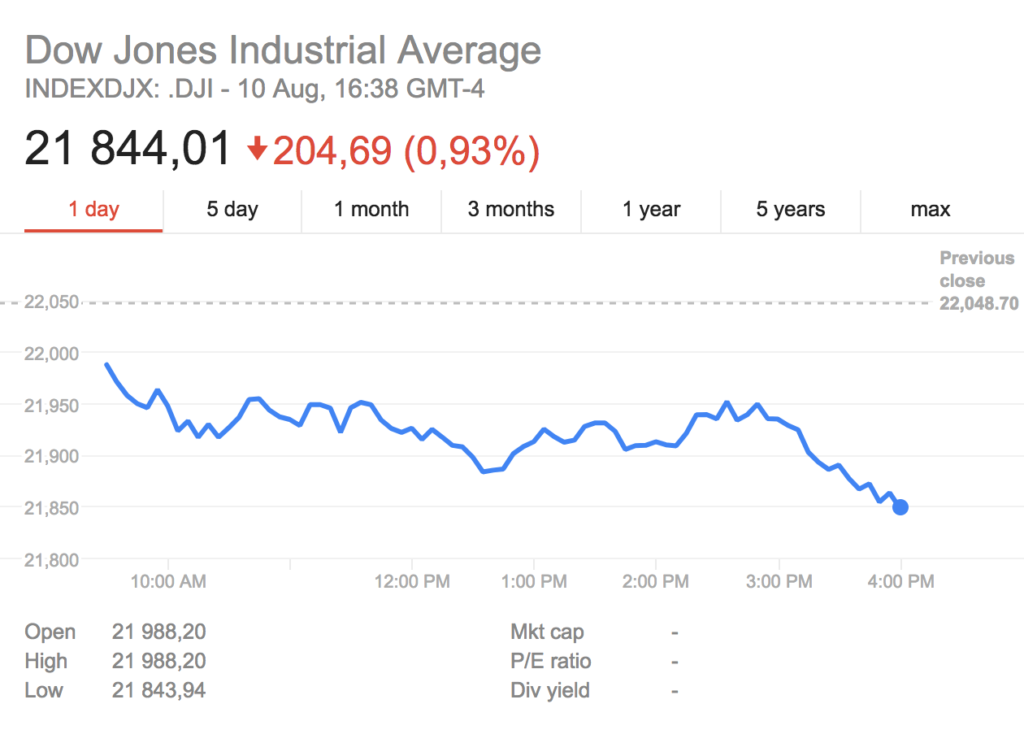Click the max range tab
This screenshot has height=743, width=1024.
(930, 209)
